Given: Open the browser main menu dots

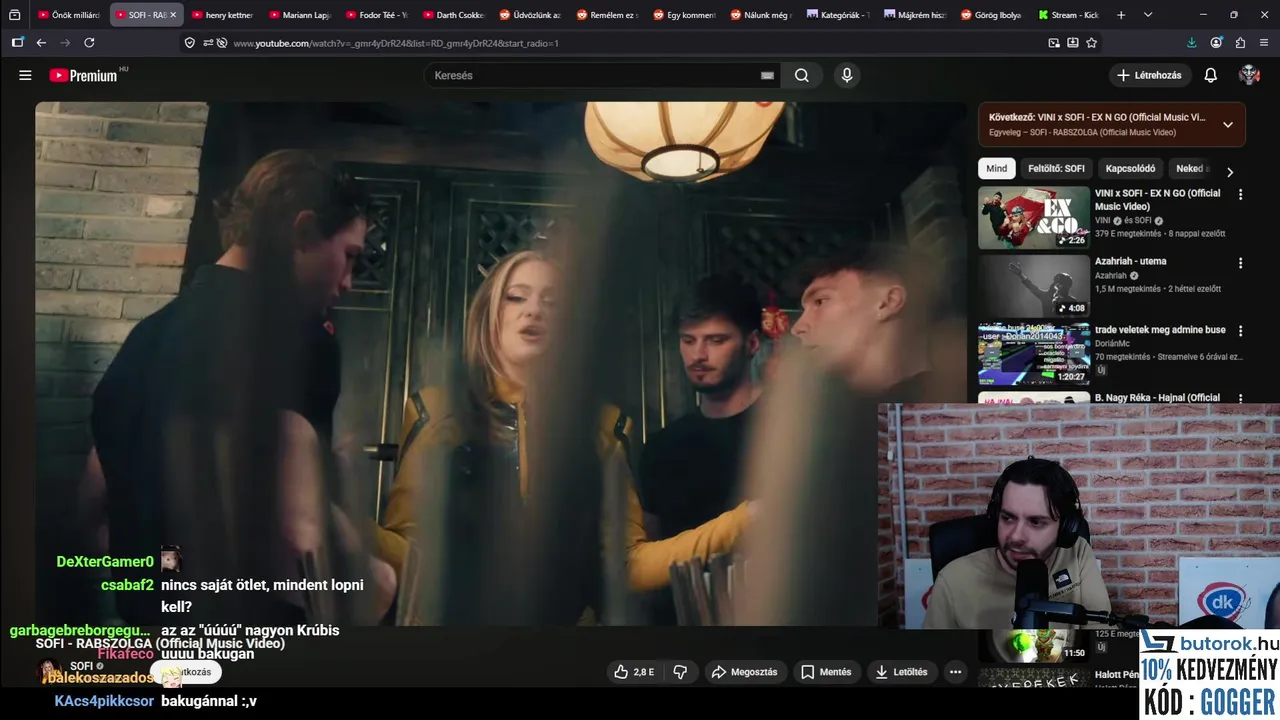Looking at the screenshot, I should pyautogui.click(x=1265, y=43).
